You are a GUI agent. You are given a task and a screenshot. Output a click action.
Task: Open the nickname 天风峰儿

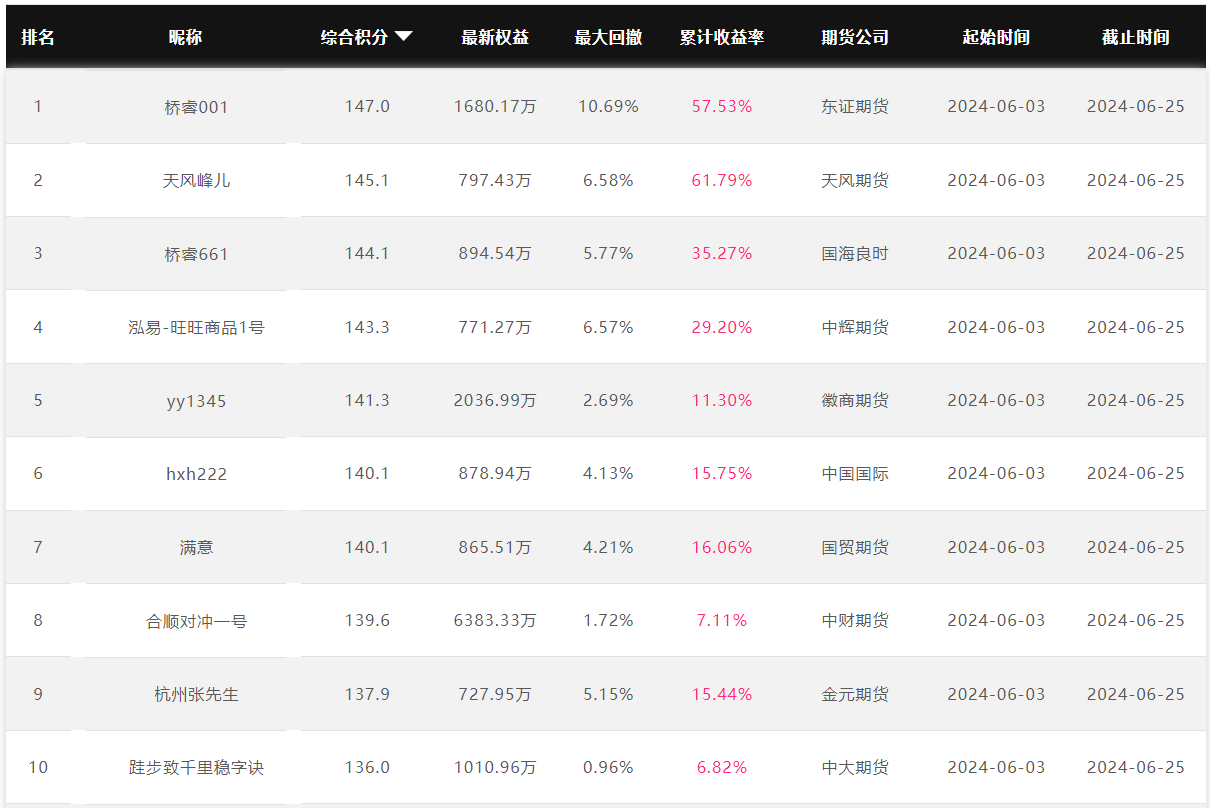point(196,181)
